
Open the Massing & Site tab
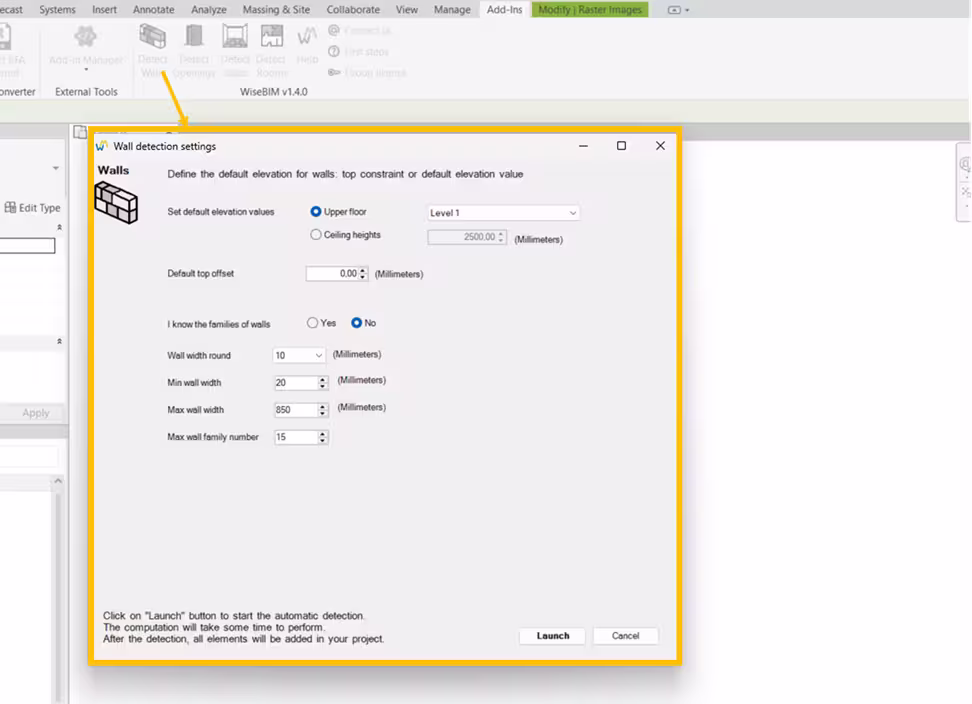point(276,9)
